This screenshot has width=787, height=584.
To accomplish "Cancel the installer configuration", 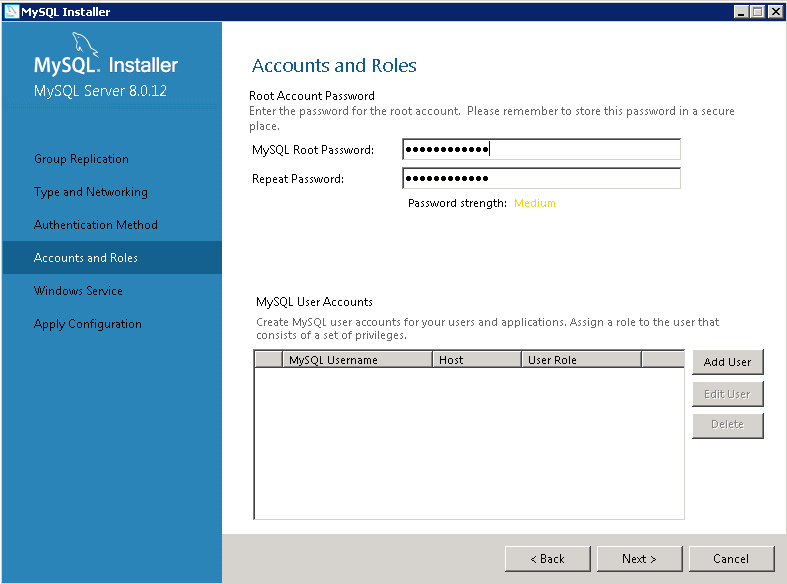I will pos(731,559).
